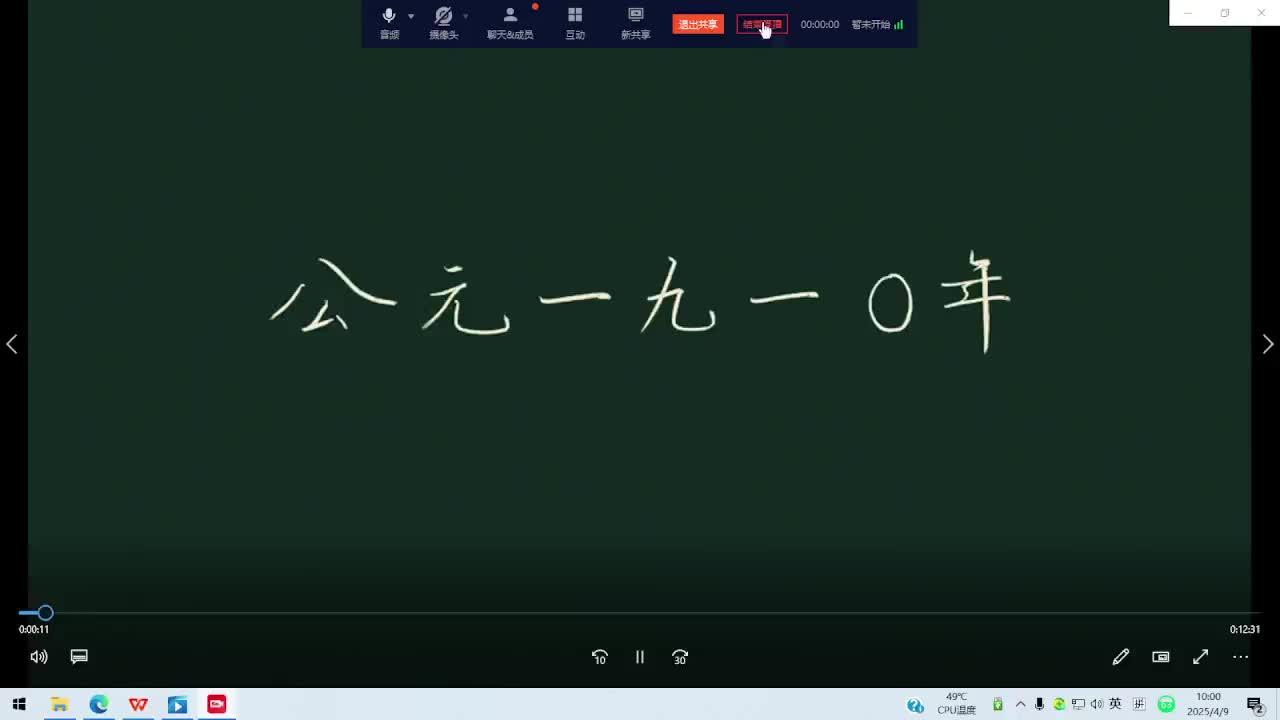
Task: Click the 00:00:00 class timer
Action: point(819,24)
